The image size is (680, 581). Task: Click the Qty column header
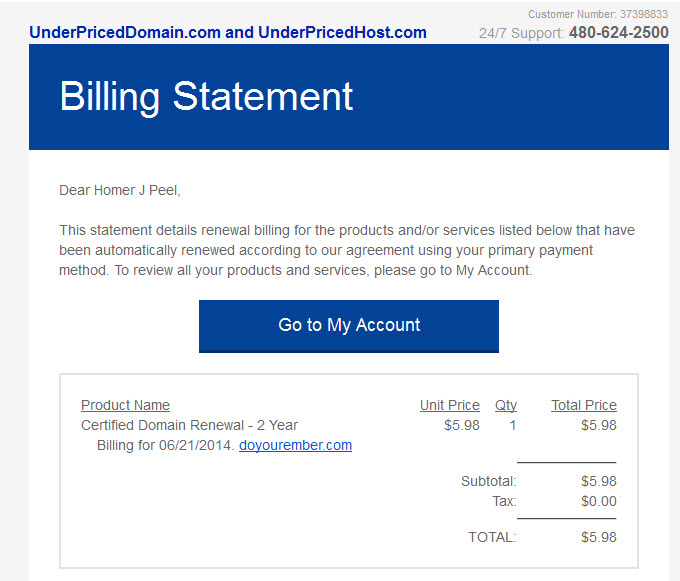[505, 405]
